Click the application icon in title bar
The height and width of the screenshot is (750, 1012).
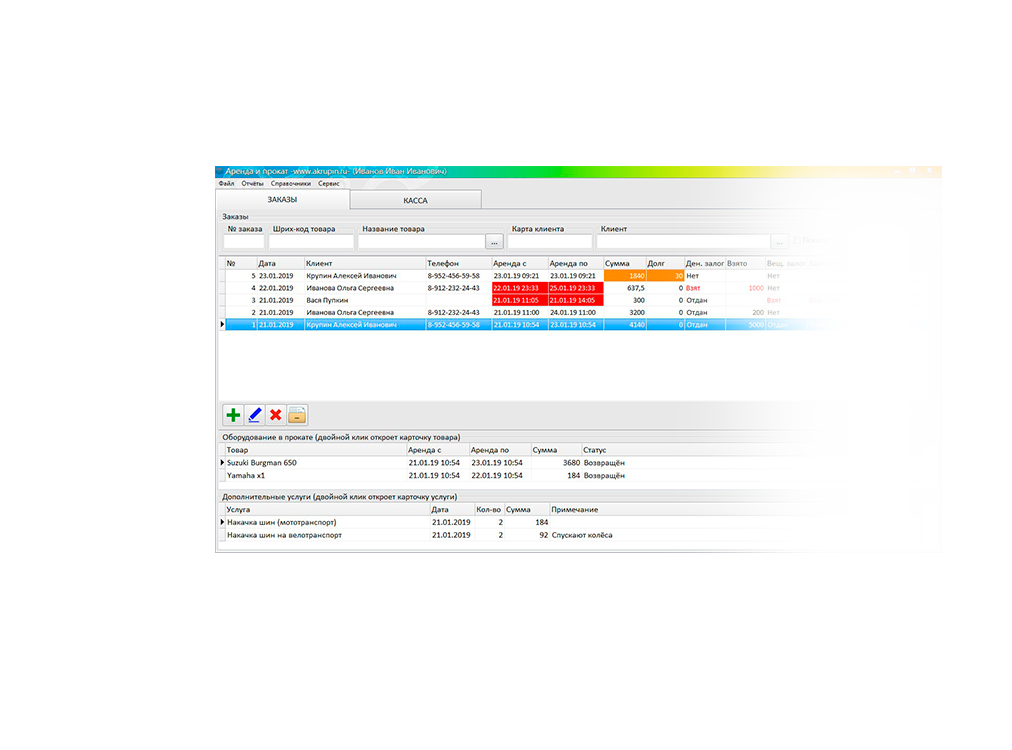tap(220, 172)
